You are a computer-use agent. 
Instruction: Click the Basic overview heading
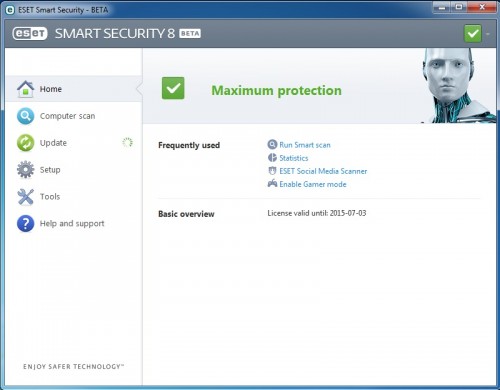(x=186, y=214)
